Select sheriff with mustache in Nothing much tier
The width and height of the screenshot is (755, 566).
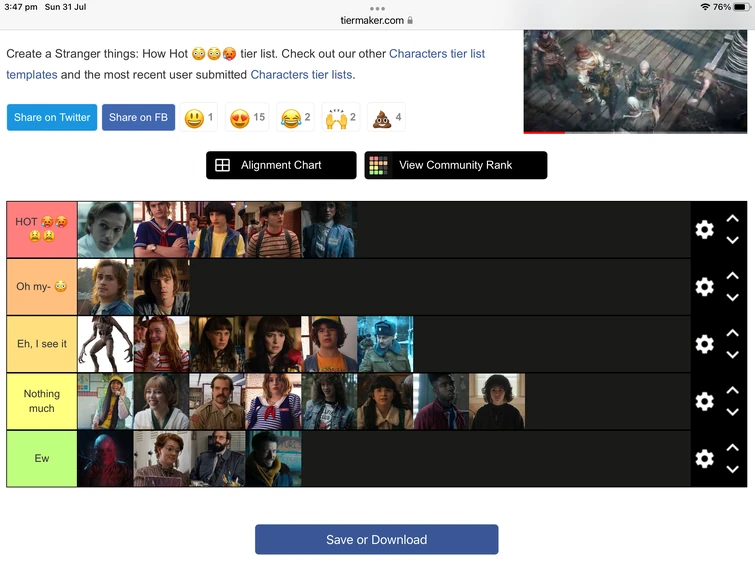click(x=217, y=401)
